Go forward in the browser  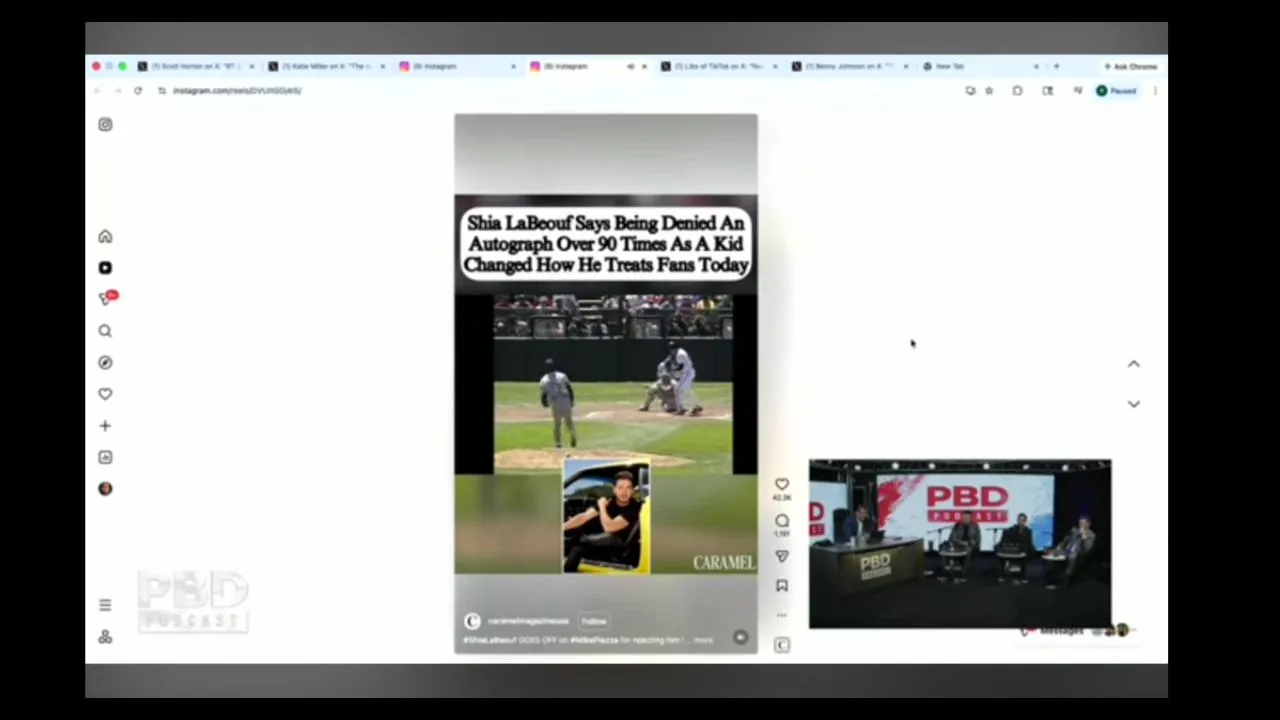117,91
